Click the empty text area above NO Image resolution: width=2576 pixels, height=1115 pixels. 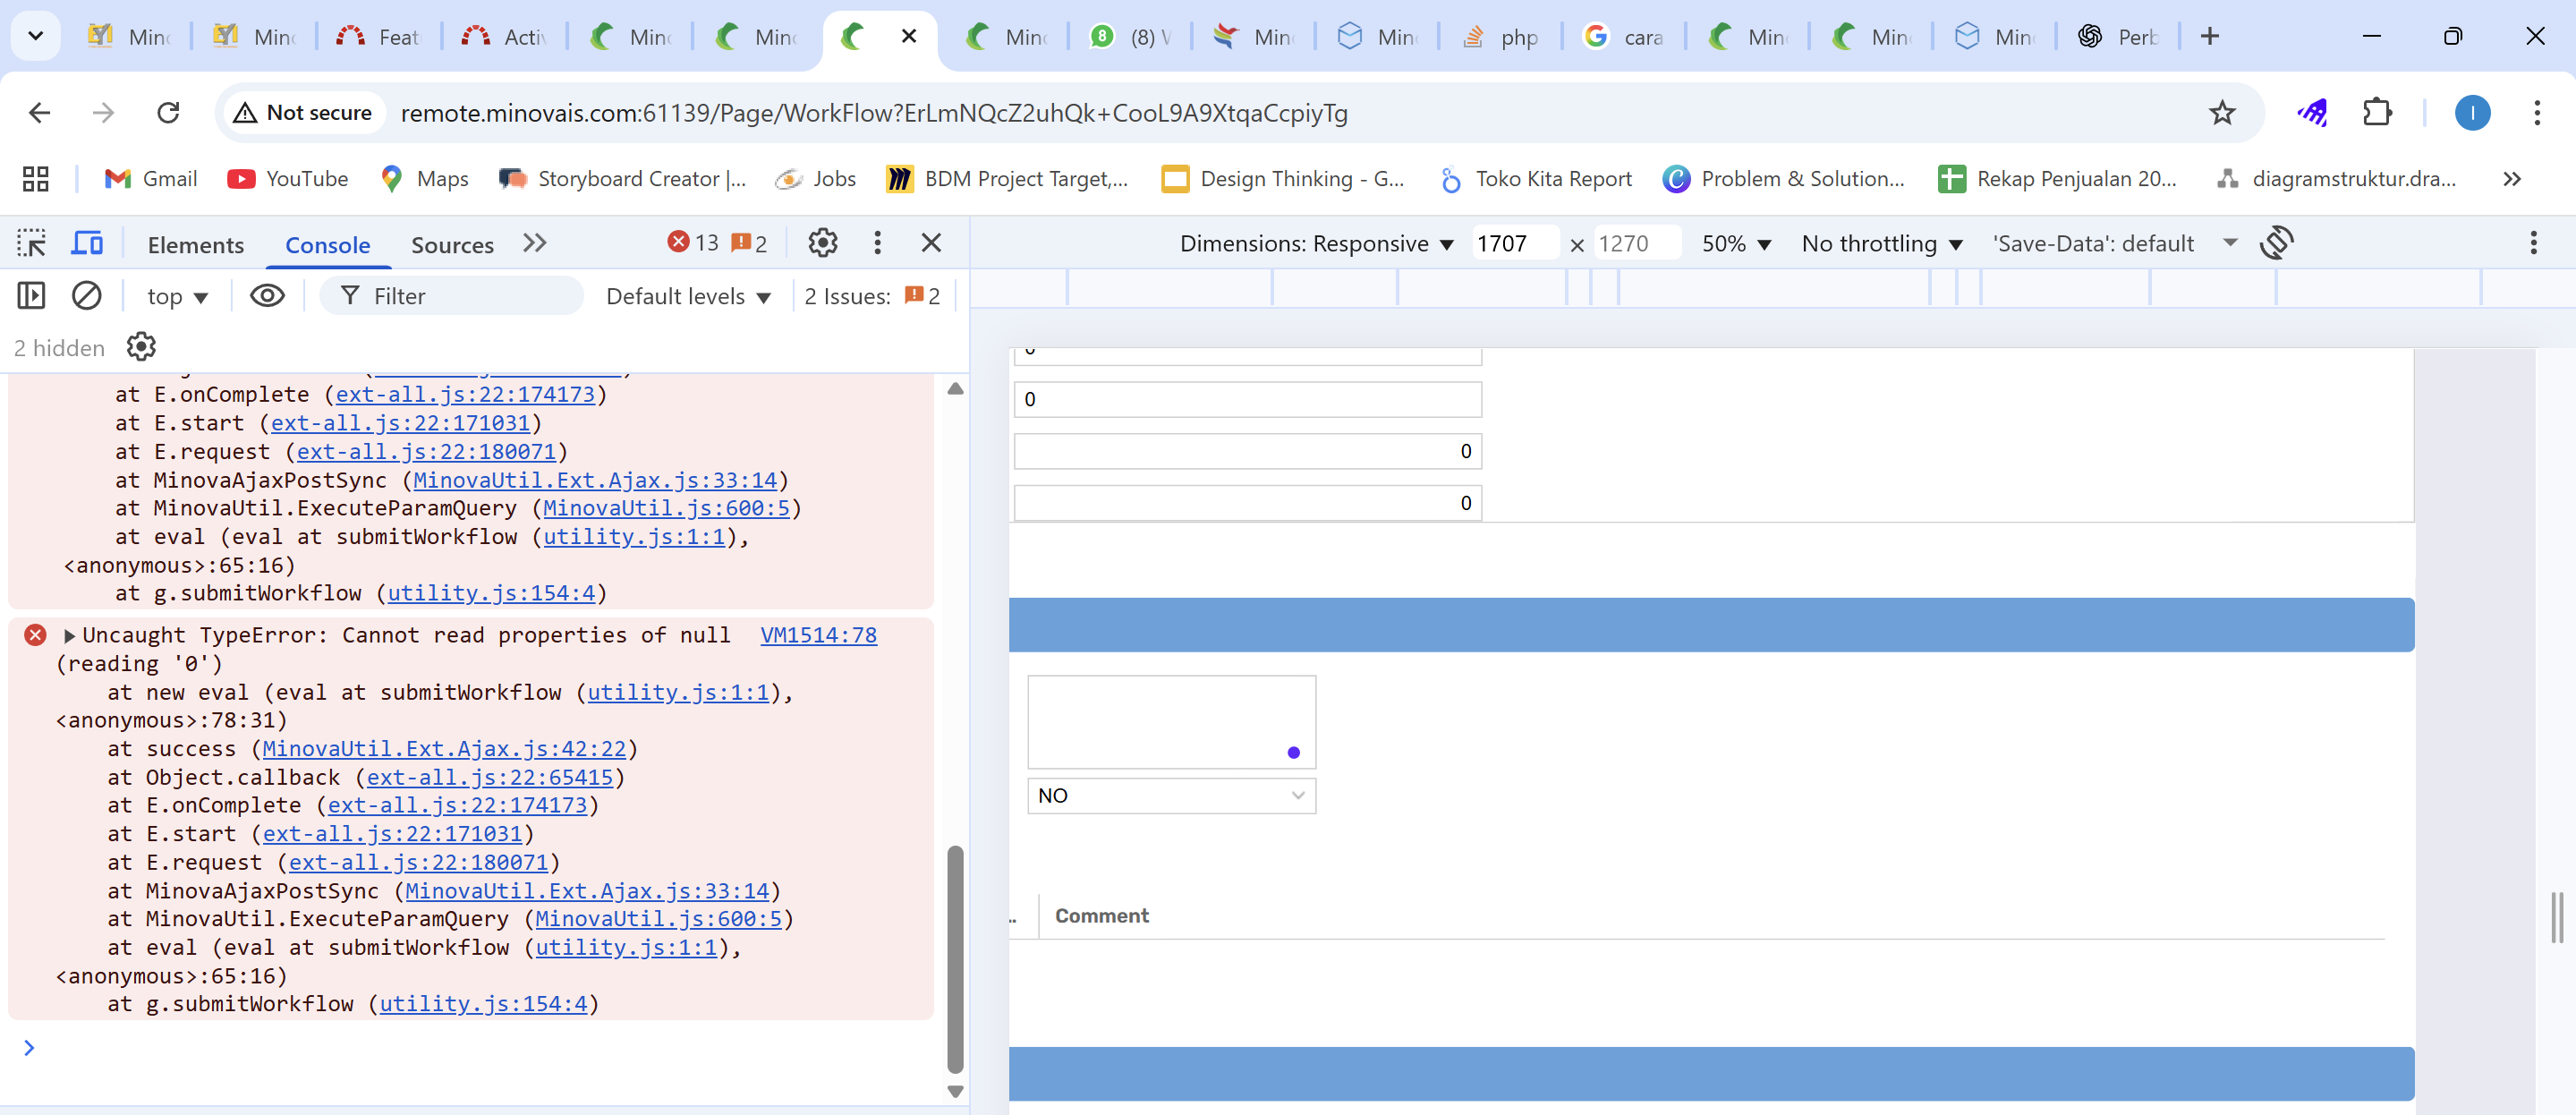1171,722
